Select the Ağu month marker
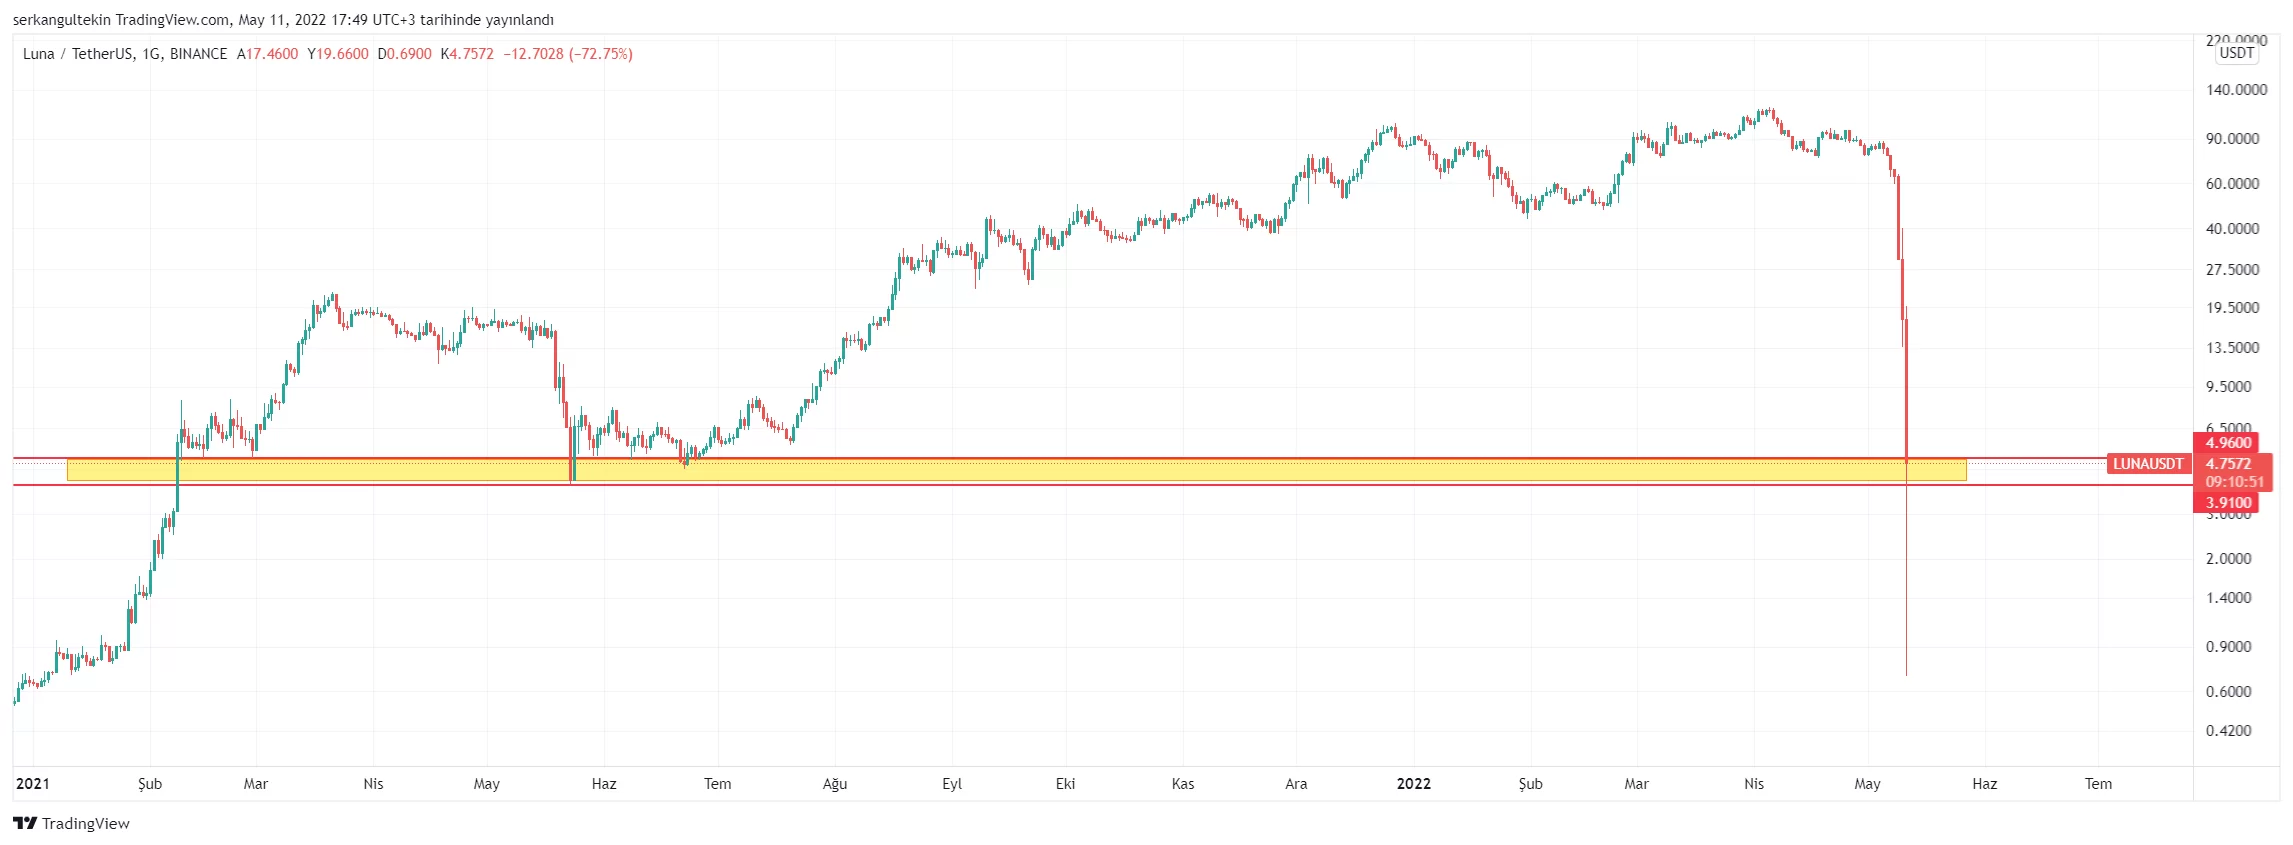Viewport: 2293px width, 845px height. click(x=835, y=784)
